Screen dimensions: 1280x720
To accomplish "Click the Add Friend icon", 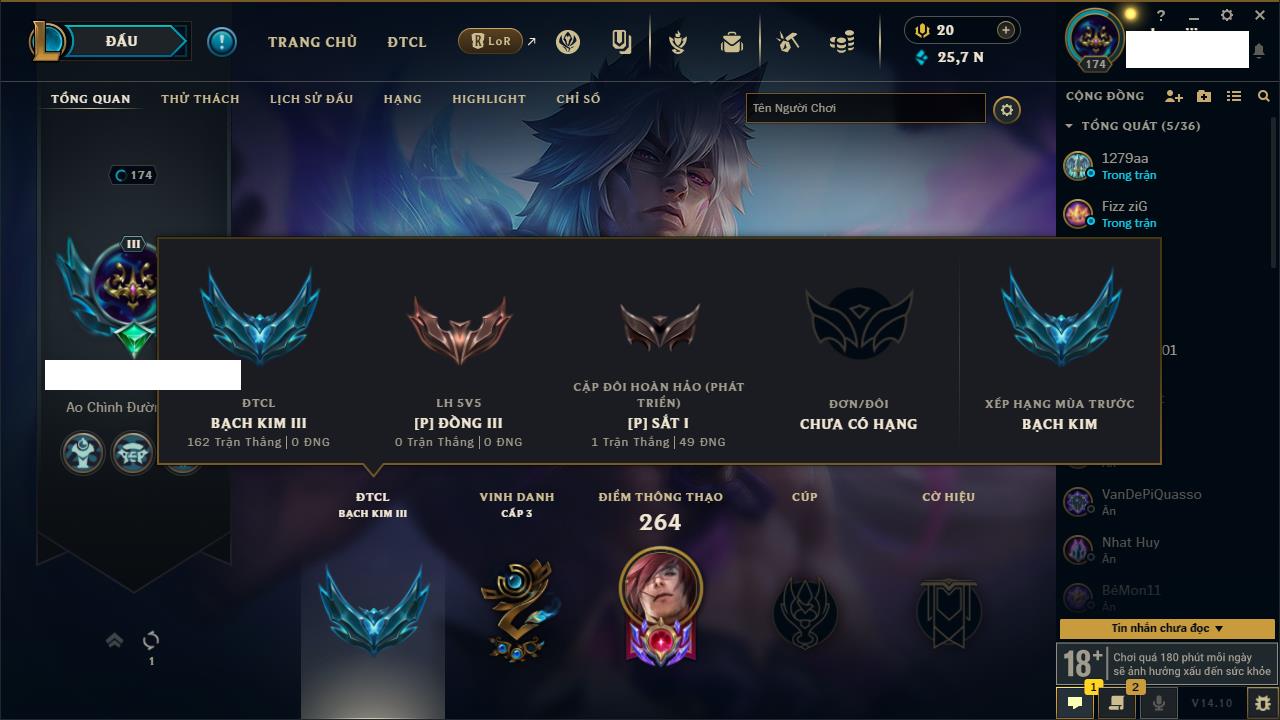I will pyautogui.click(x=1174, y=96).
